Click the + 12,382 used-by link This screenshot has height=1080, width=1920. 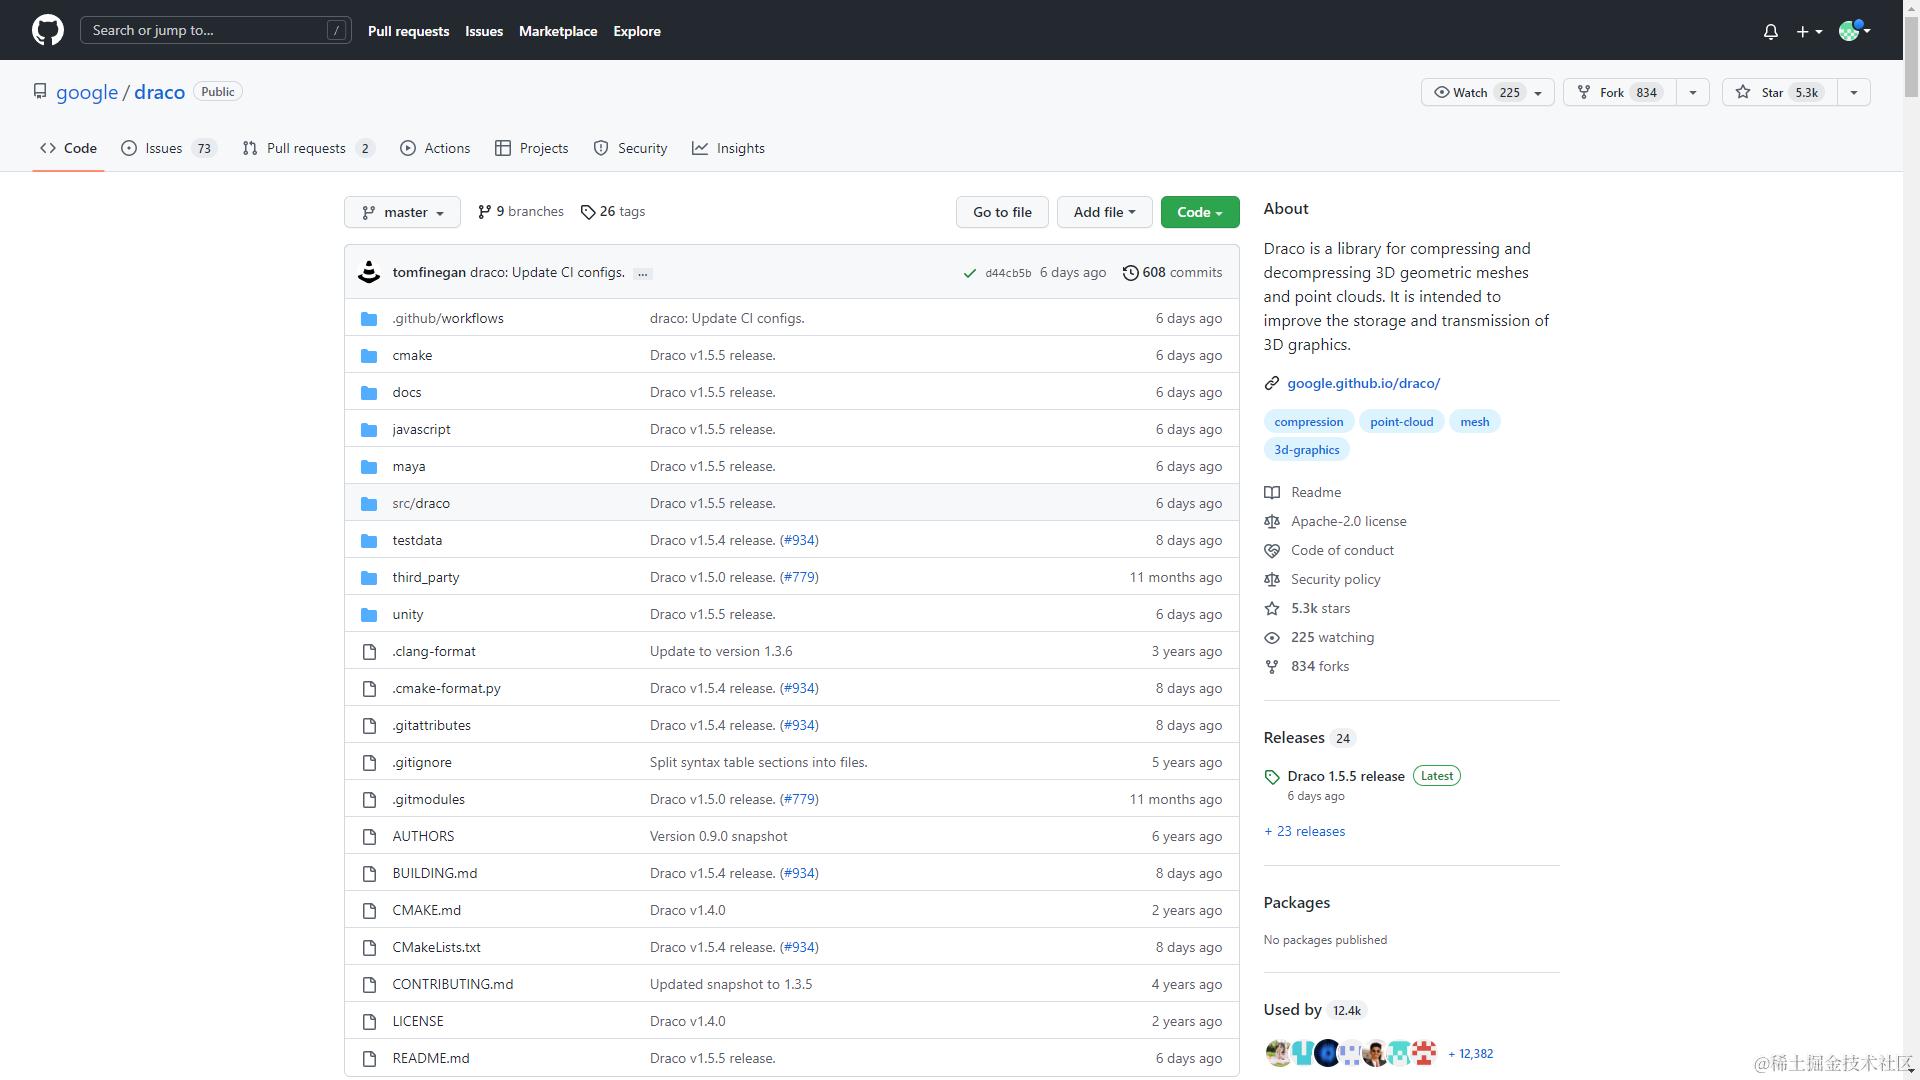(1471, 1053)
